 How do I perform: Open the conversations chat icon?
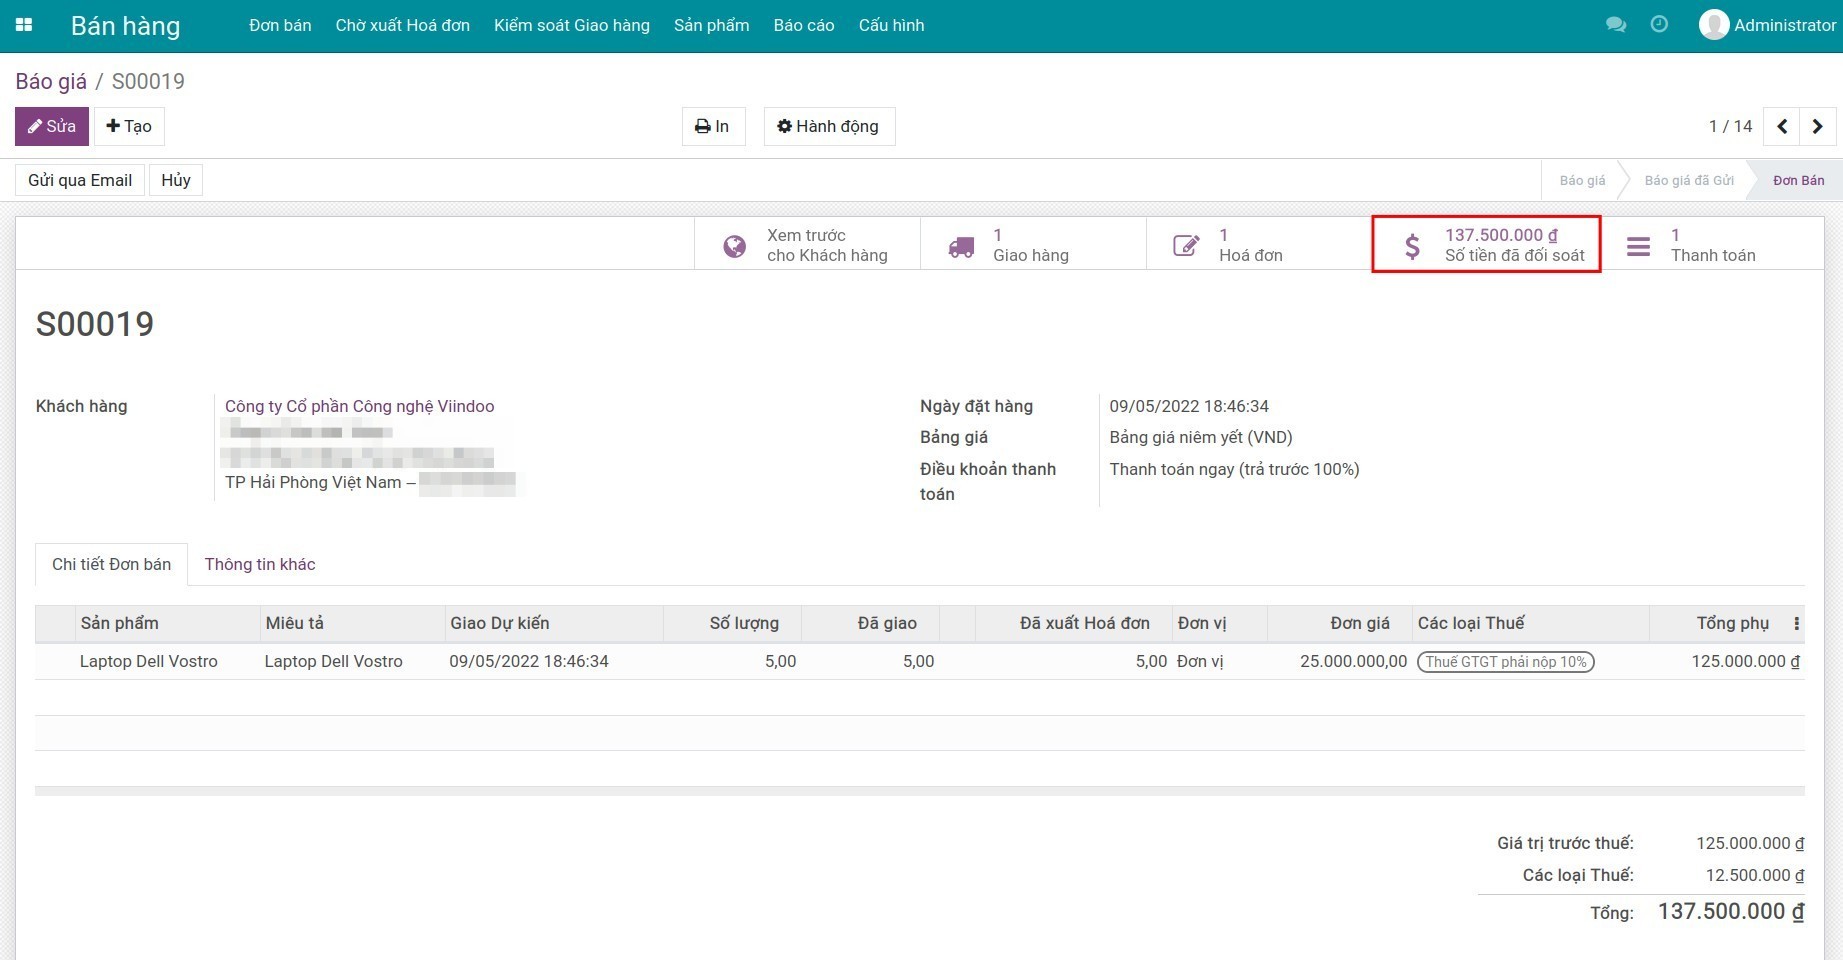[x=1615, y=25]
